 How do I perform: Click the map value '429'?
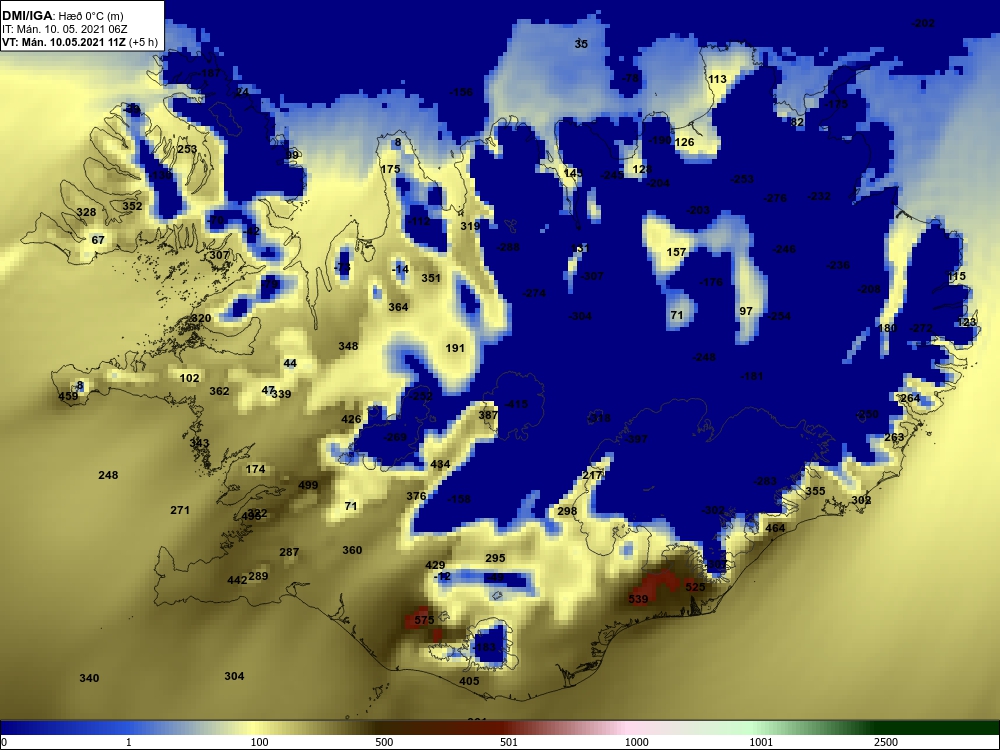tap(435, 565)
